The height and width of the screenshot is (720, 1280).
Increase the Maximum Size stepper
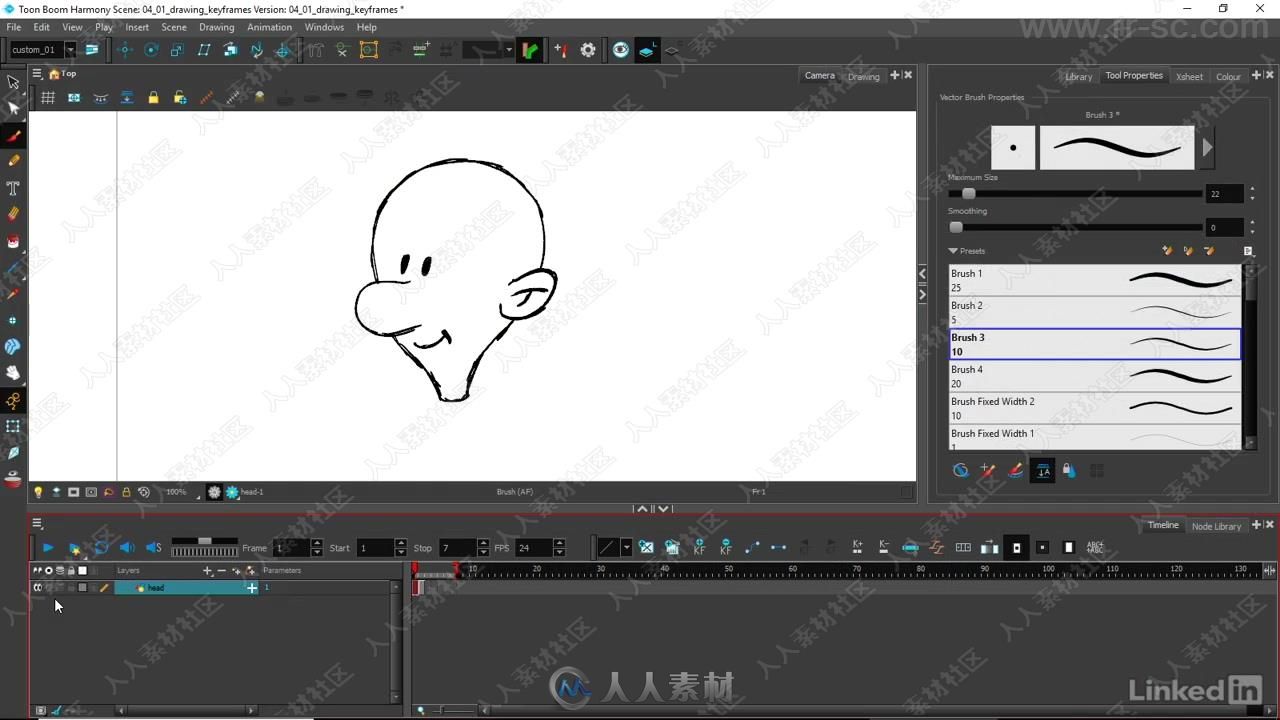[x=1252, y=189]
